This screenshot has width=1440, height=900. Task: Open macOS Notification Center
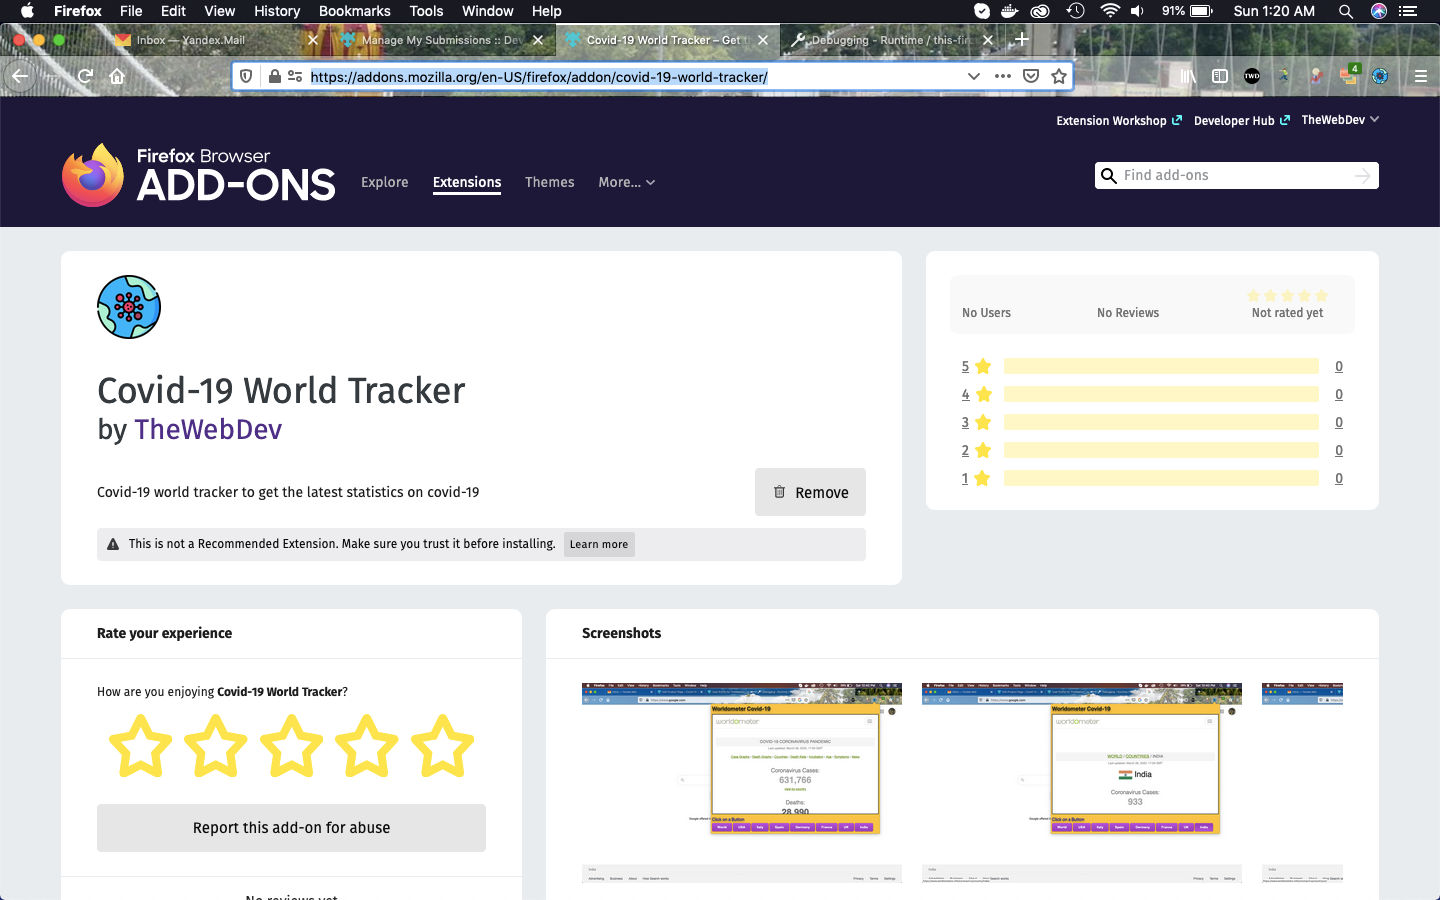pyautogui.click(x=1409, y=11)
